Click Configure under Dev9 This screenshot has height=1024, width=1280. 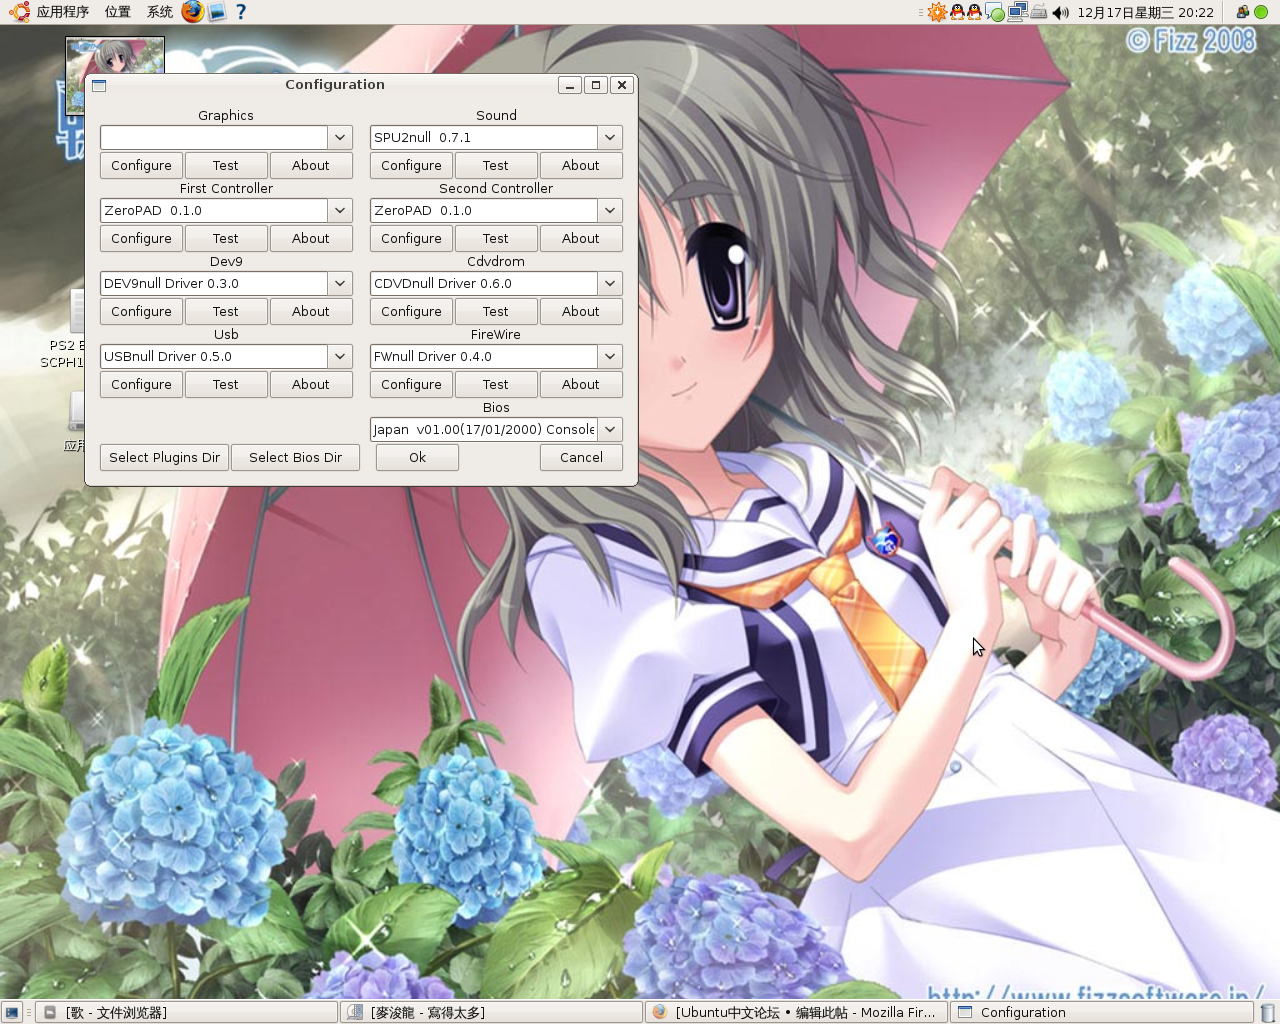tap(141, 311)
